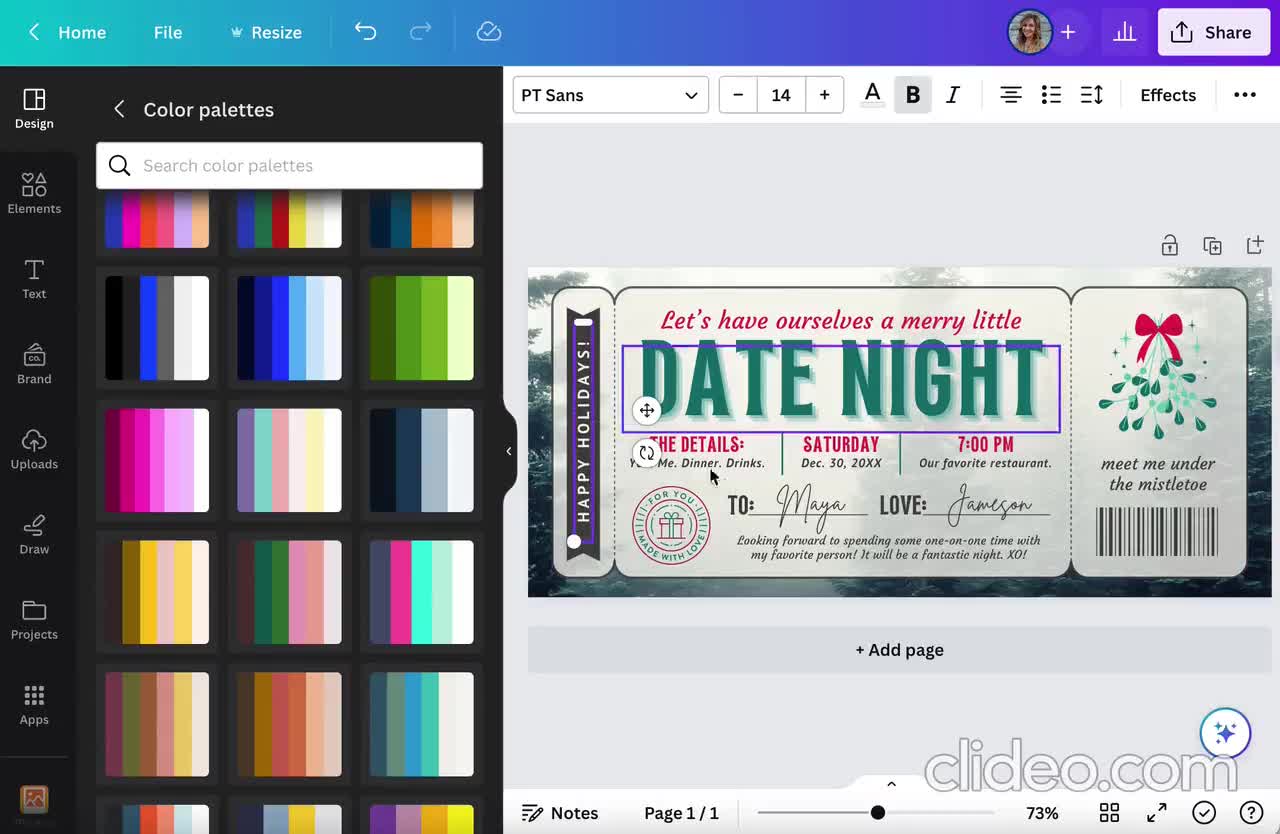Toggle bulleted list
The height and width of the screenshot is (834, 1280).
tap(1051, 95)
